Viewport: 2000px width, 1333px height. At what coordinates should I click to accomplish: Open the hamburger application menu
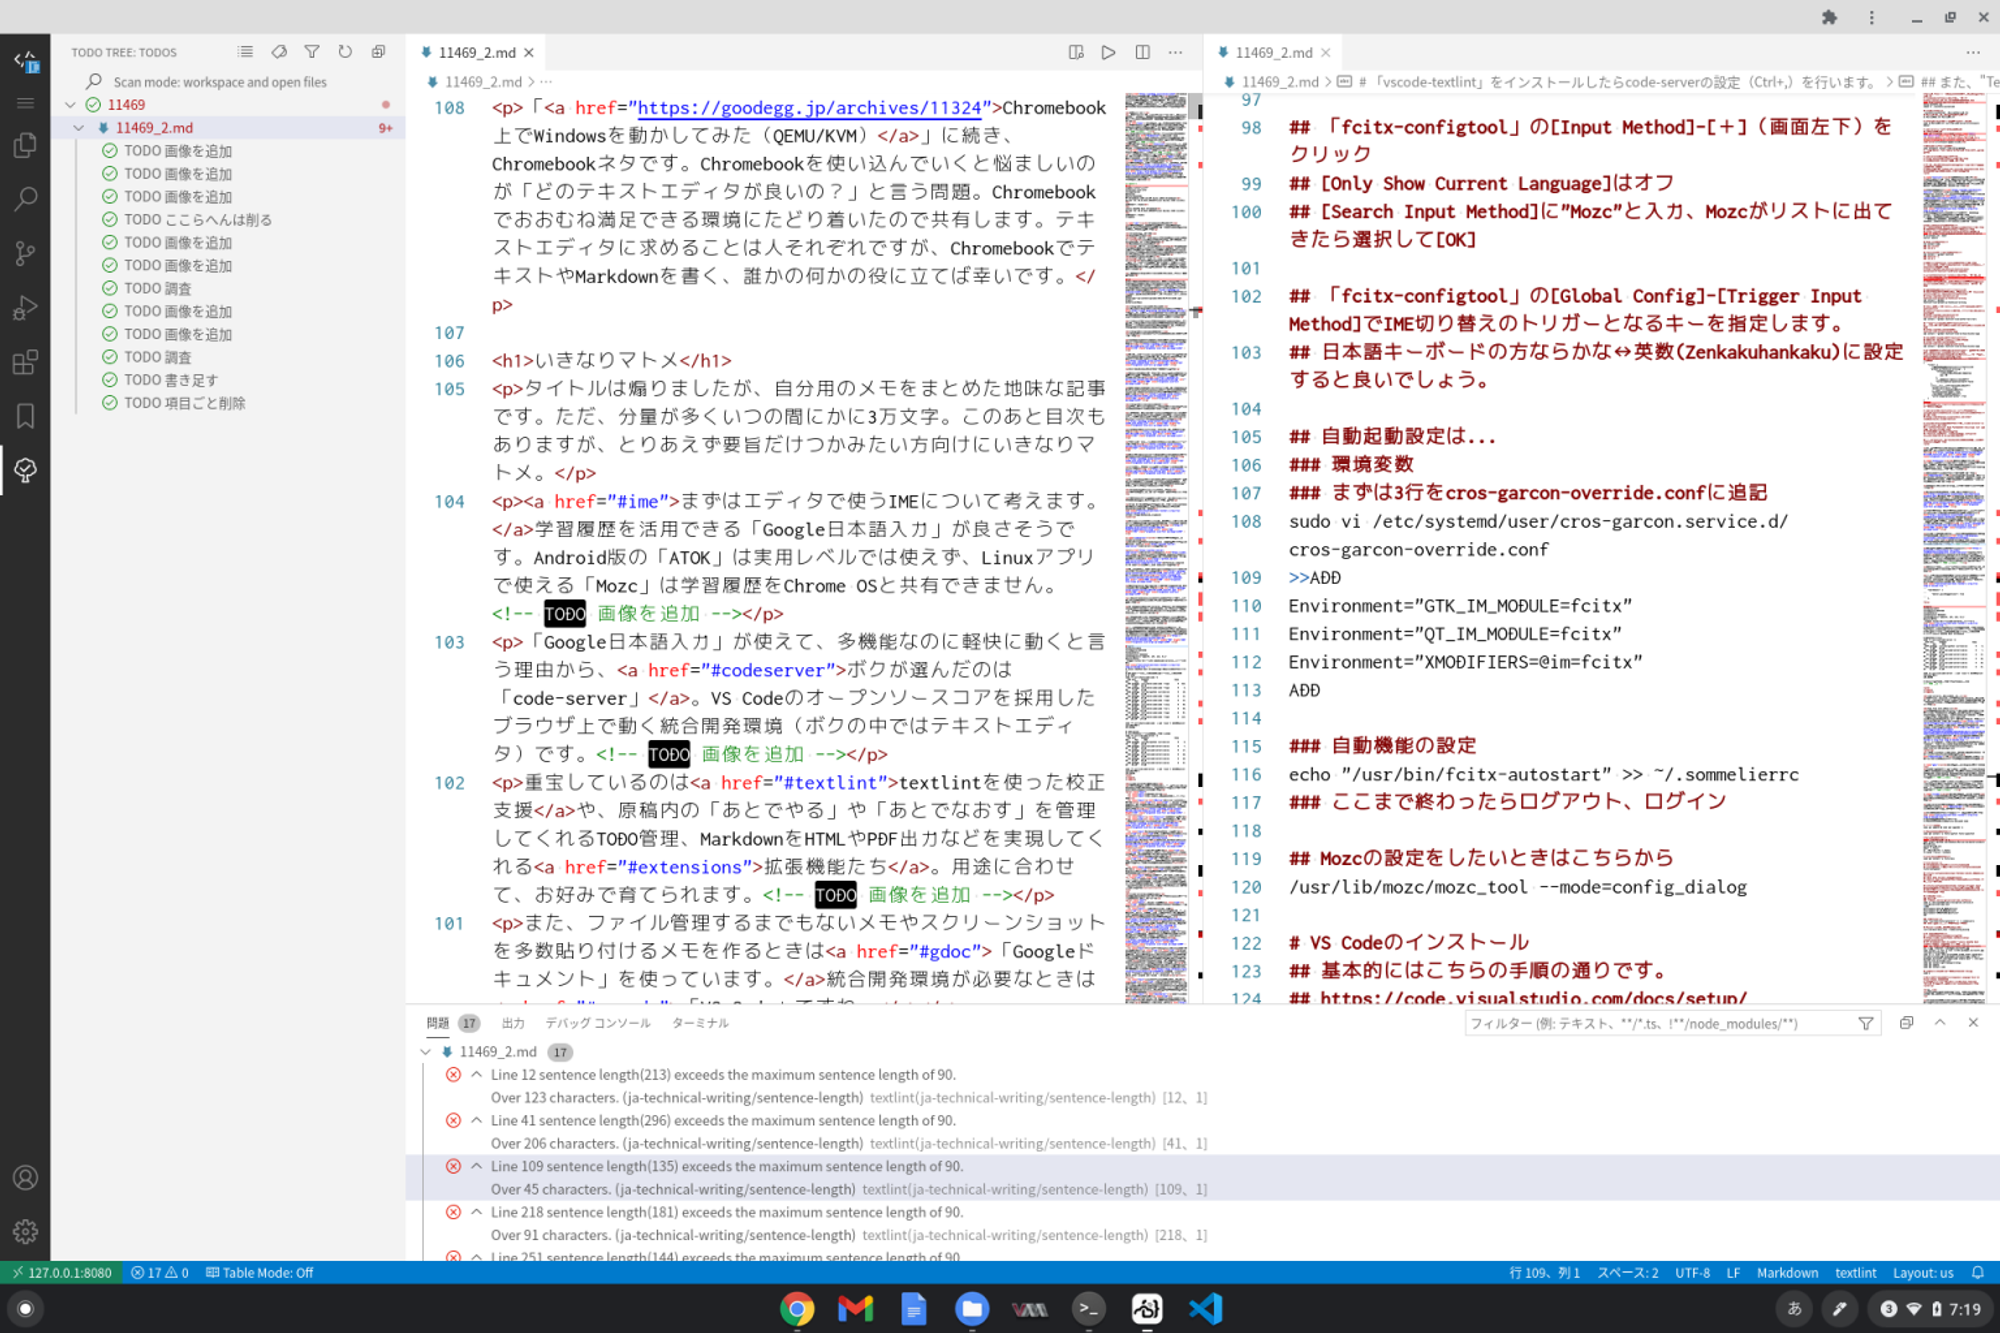click(25, 103)
